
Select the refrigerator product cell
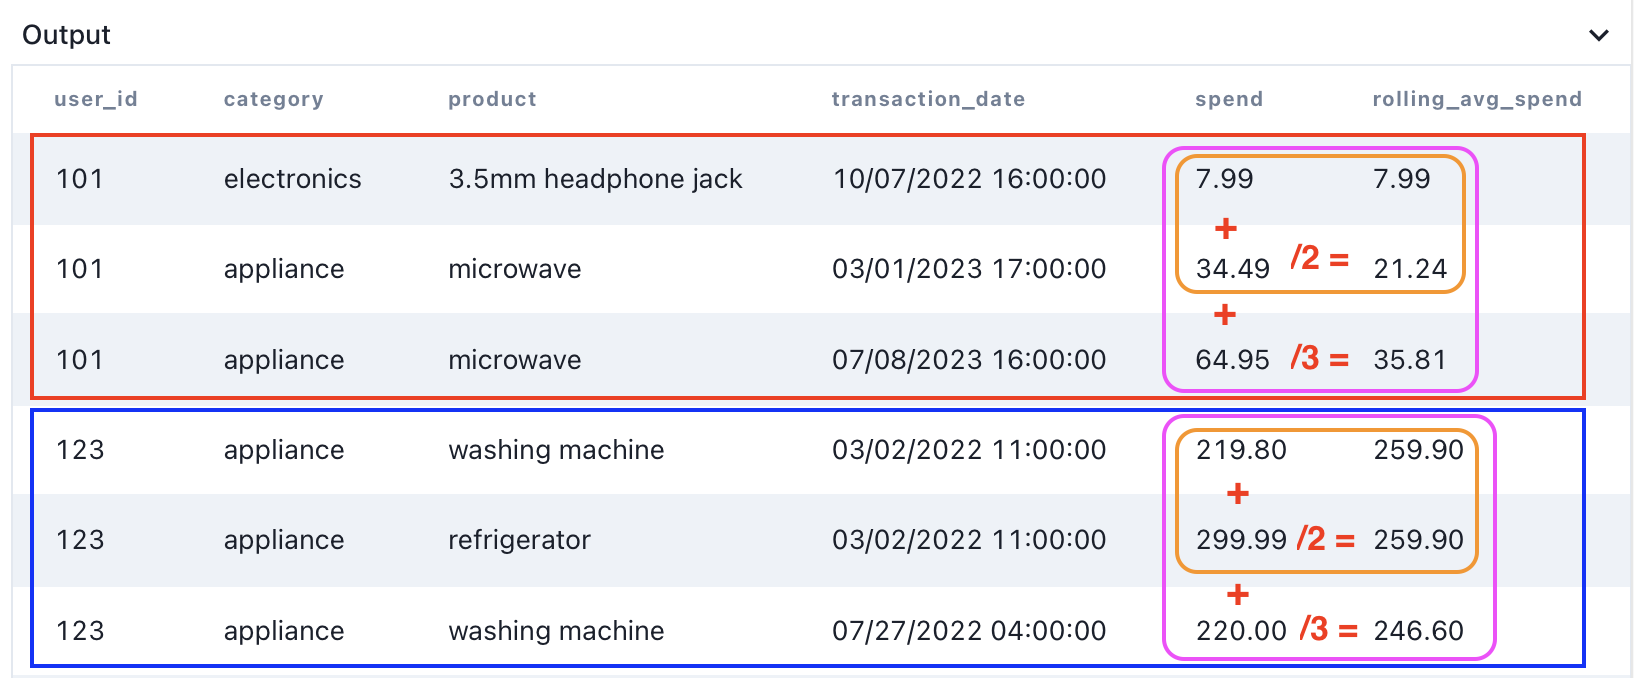click(519, 540)
